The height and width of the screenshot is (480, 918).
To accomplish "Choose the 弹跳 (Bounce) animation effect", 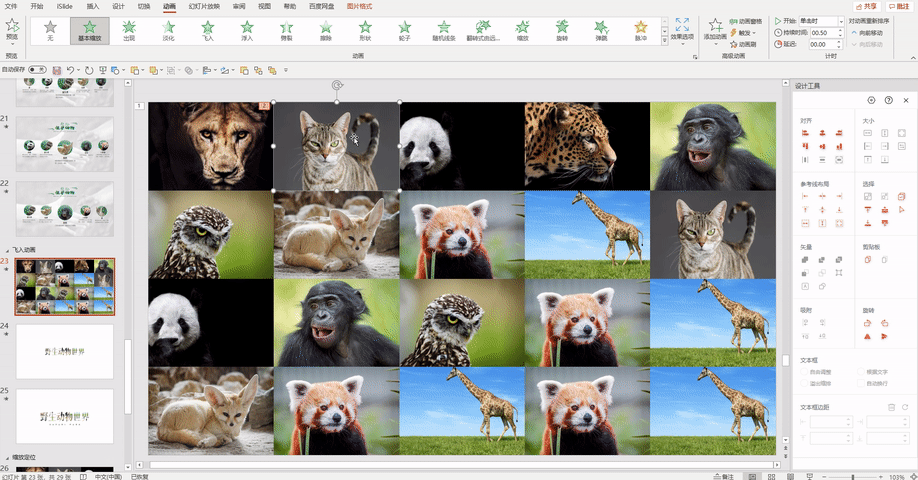I will 601,30.
